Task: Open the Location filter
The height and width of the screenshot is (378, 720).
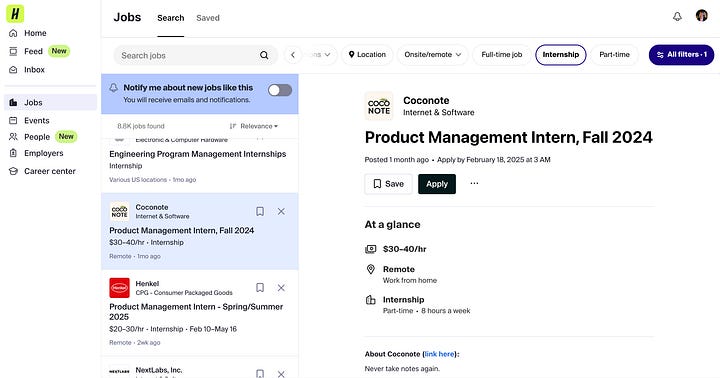Action: (367, 55)
